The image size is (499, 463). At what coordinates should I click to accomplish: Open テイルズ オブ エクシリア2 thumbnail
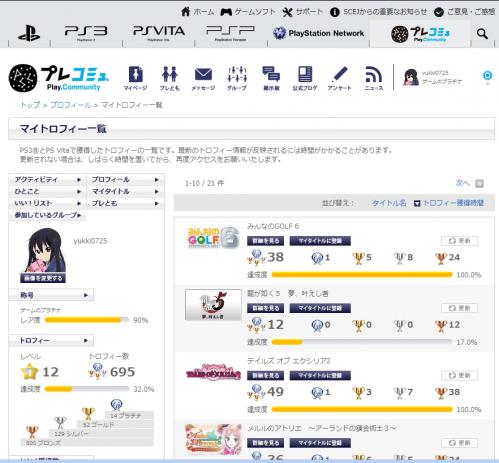[213, 372]
